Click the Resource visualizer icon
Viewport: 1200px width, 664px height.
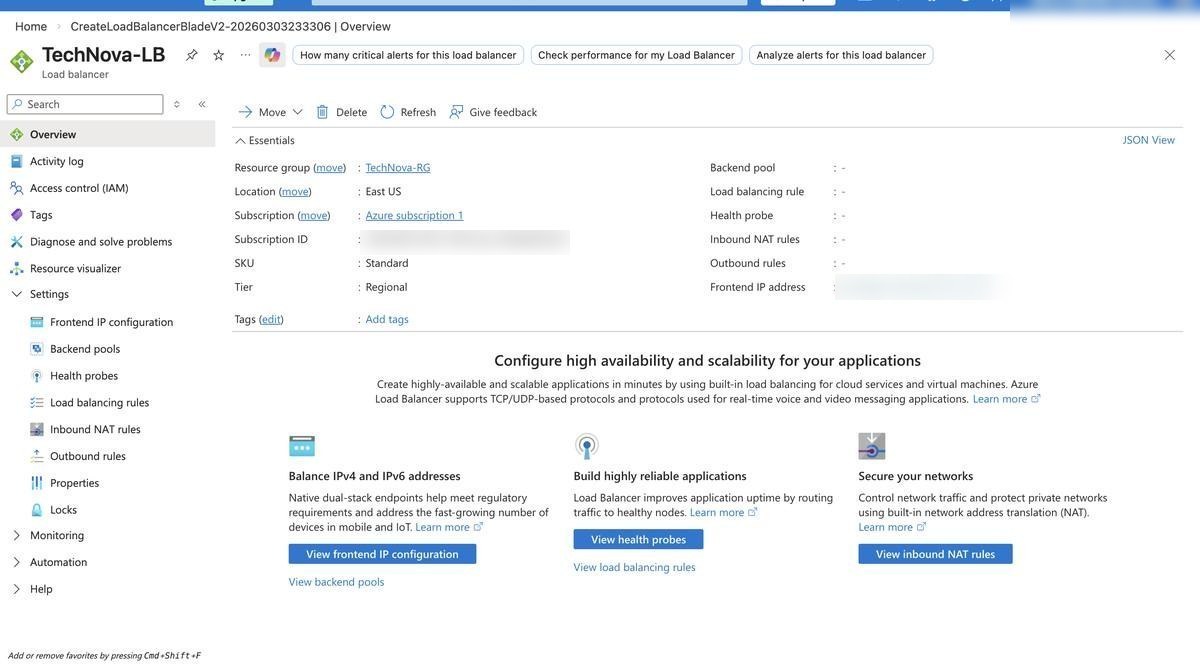click(16, 268)
